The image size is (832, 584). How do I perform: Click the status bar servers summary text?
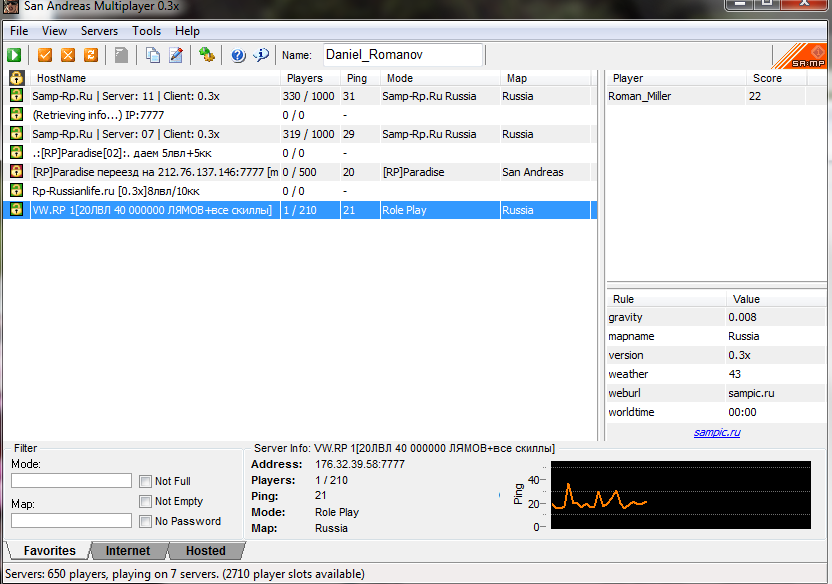(x=185, y=574)
